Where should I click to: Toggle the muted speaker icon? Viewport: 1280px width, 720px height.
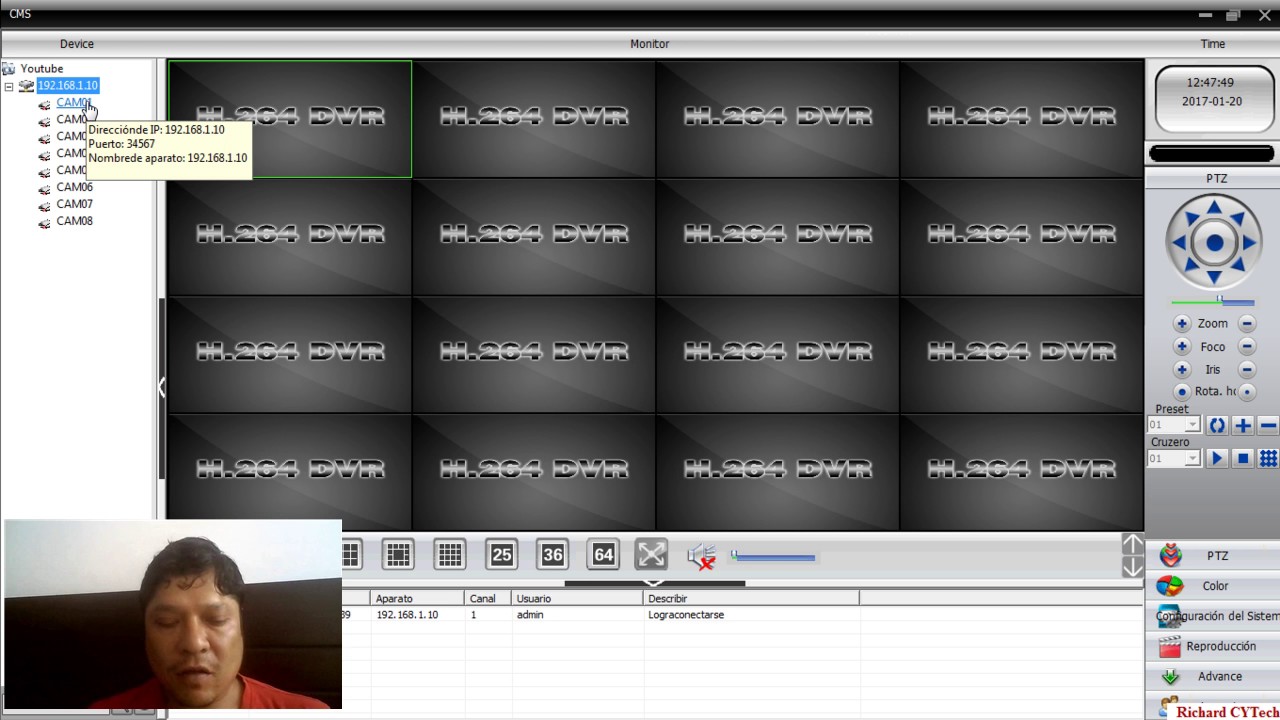coord(702,556)
